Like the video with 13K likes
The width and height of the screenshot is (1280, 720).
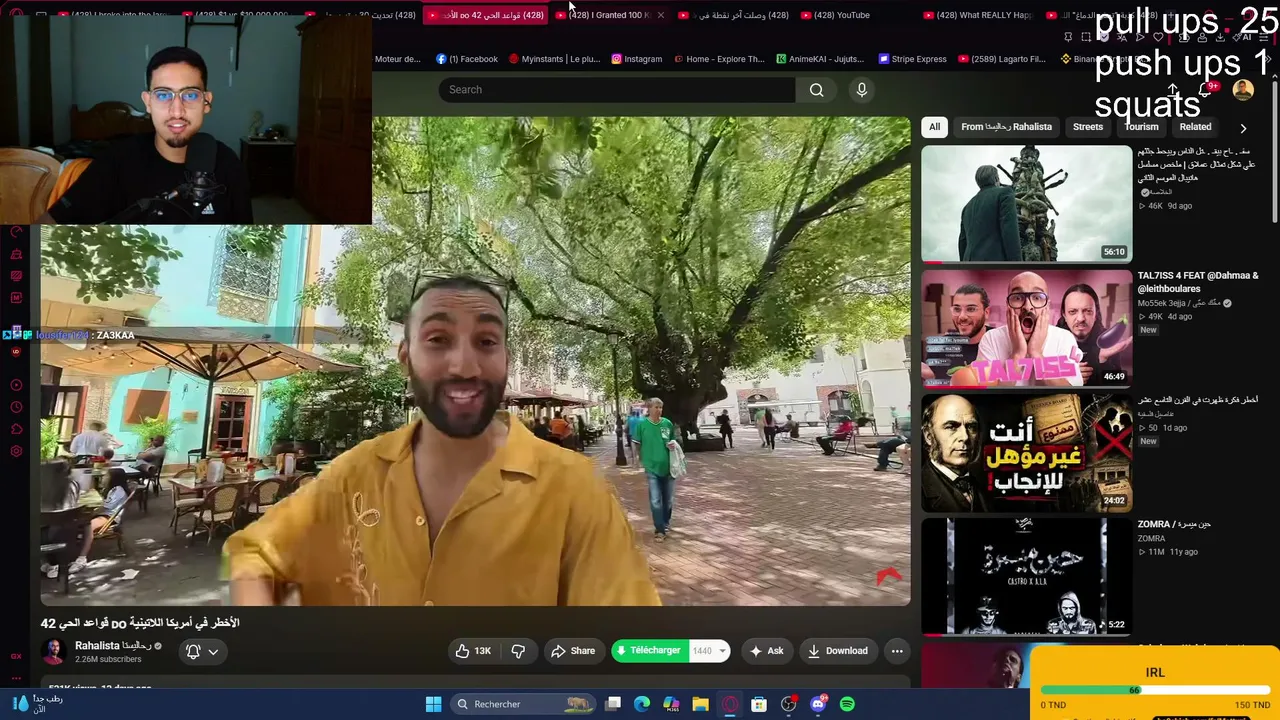473,651
